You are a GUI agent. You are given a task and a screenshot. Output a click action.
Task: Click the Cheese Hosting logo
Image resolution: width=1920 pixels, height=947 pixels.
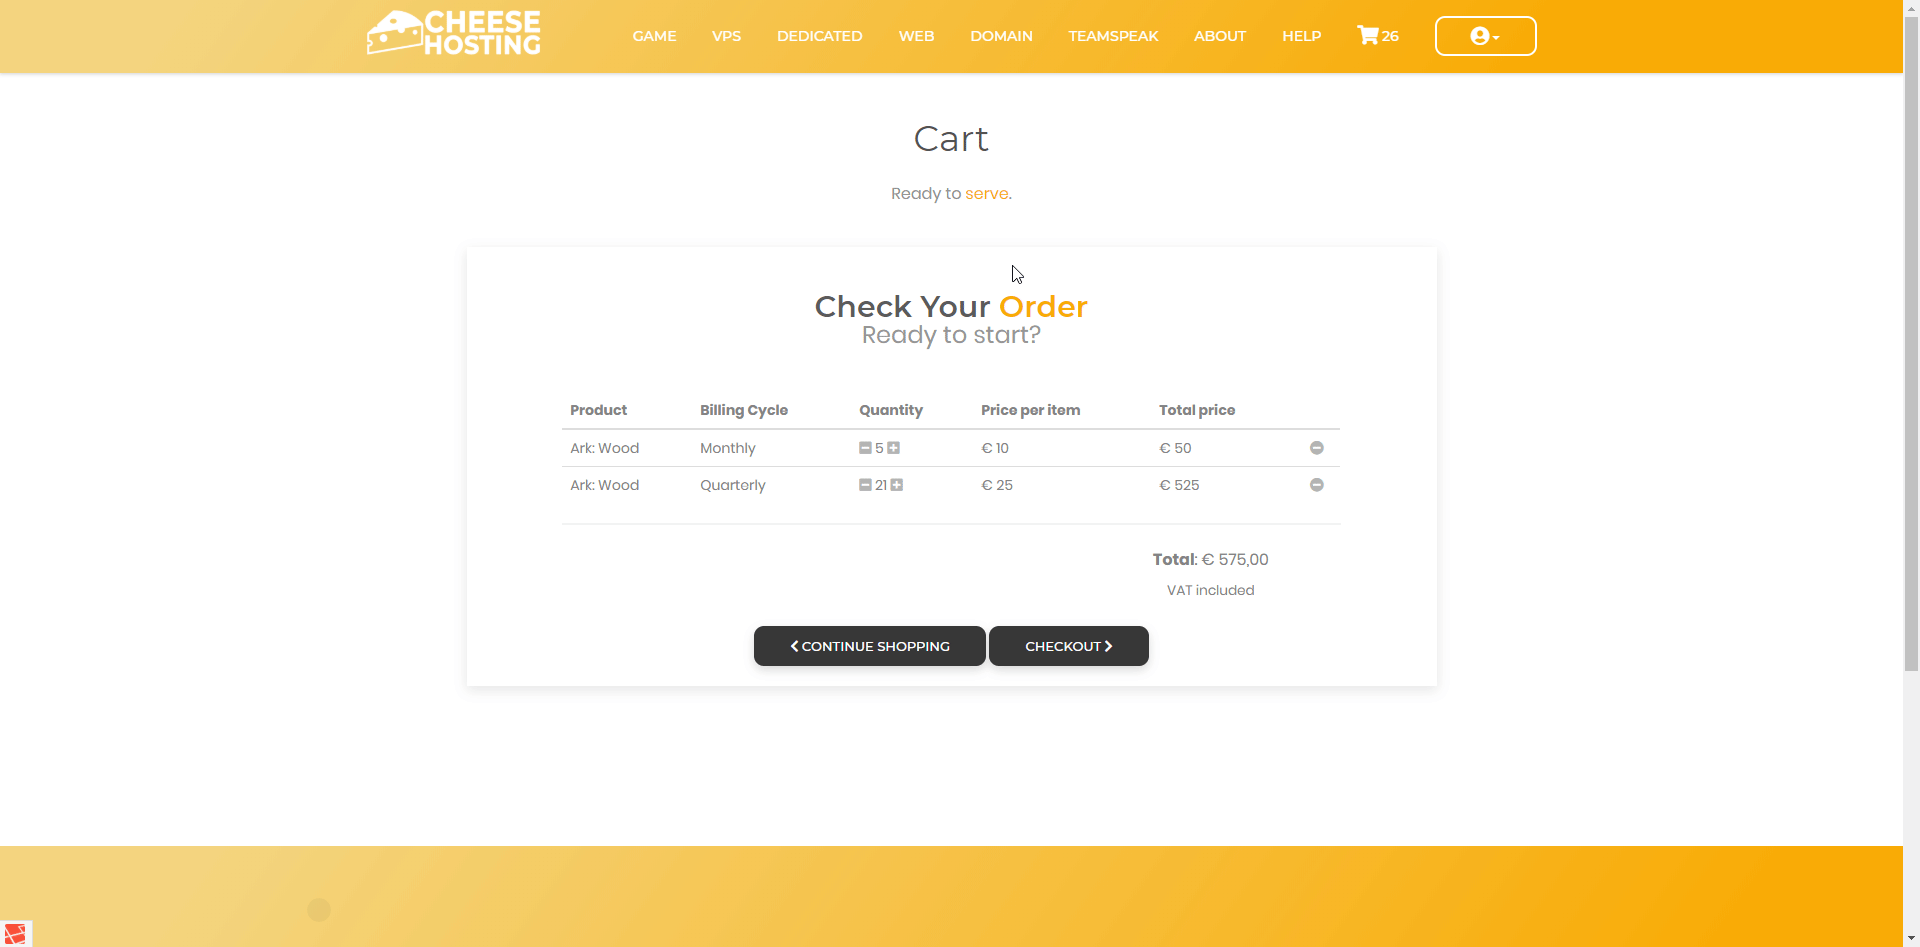[x=454, y=34]
